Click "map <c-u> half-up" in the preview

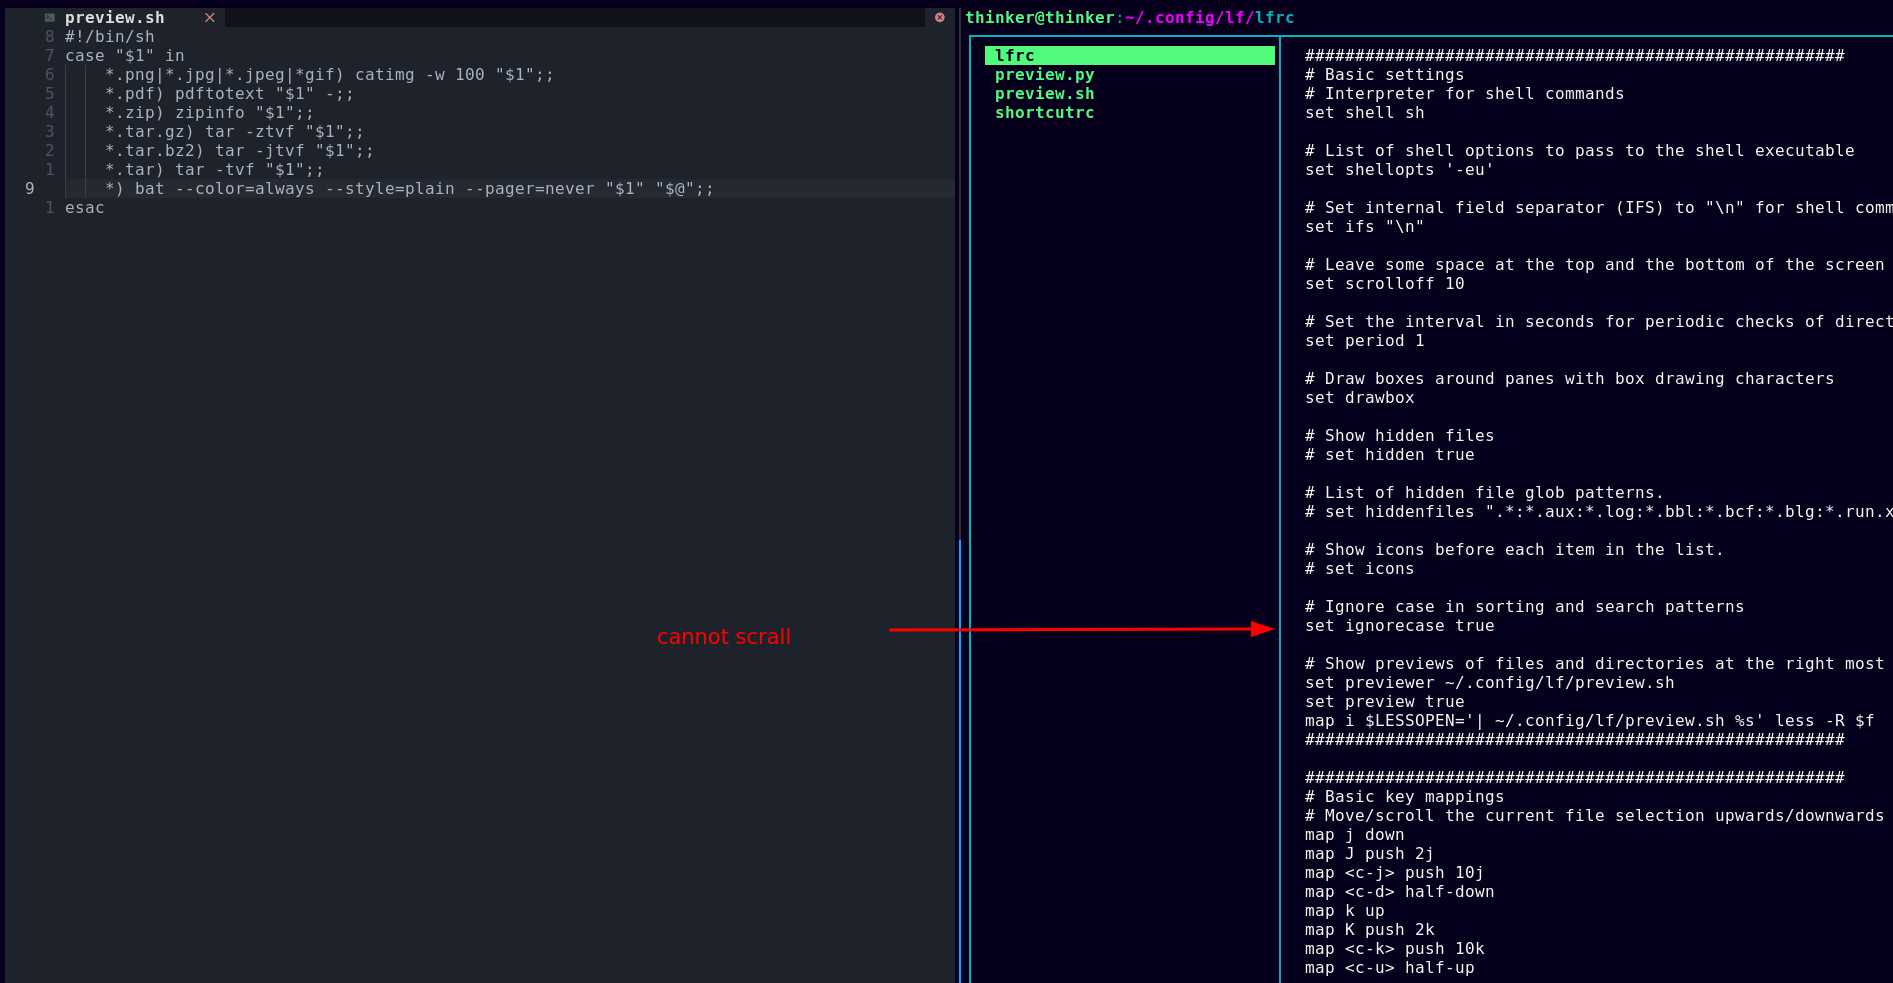click(1389, 967)
